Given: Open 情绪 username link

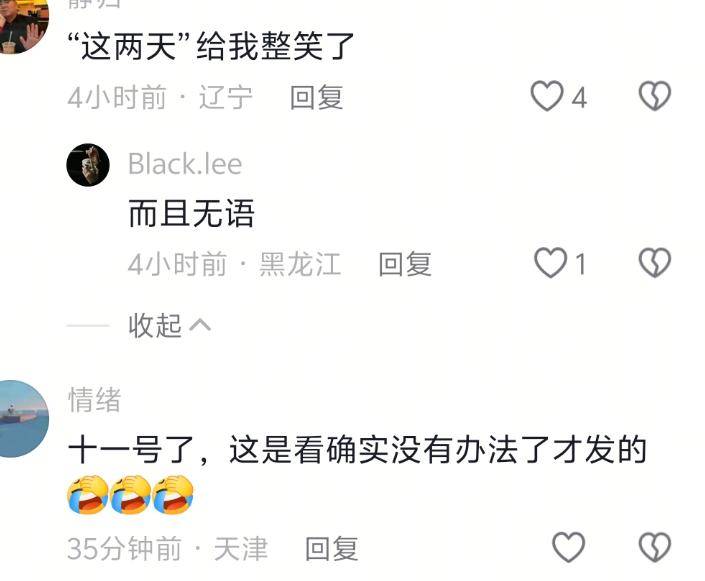Looking at the screenshot, I should [94, 399].
